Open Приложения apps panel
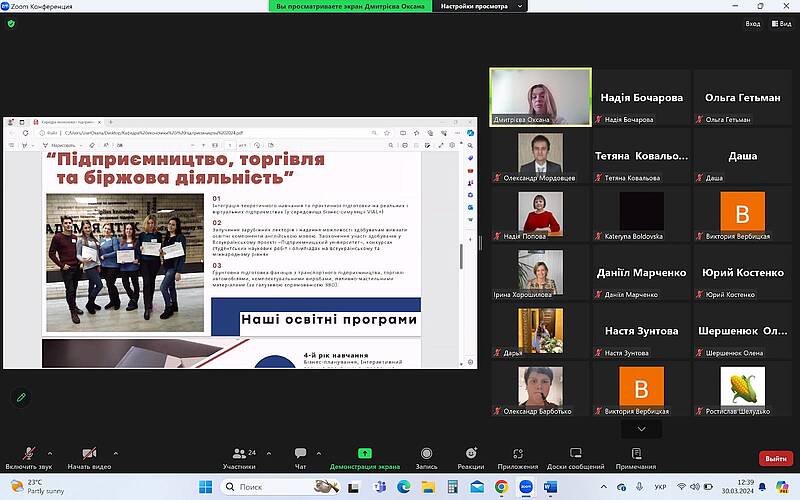 (x=517, y=457)
